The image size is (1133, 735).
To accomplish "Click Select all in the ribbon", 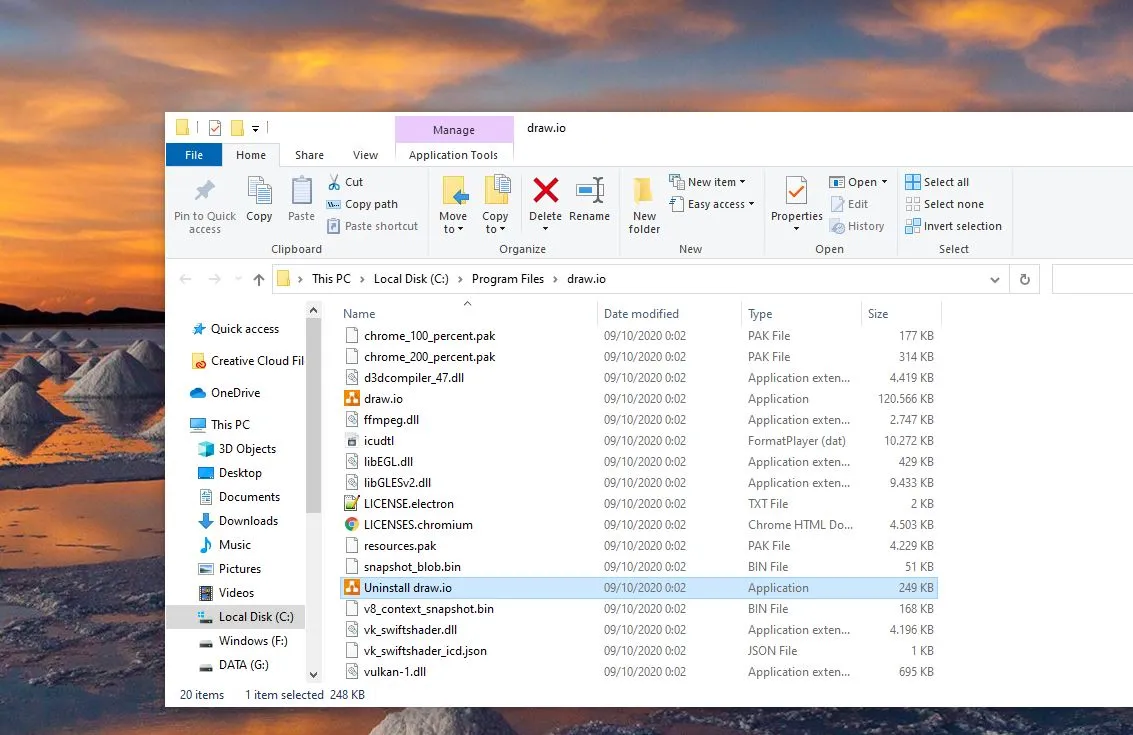I will tap(937, 182).
